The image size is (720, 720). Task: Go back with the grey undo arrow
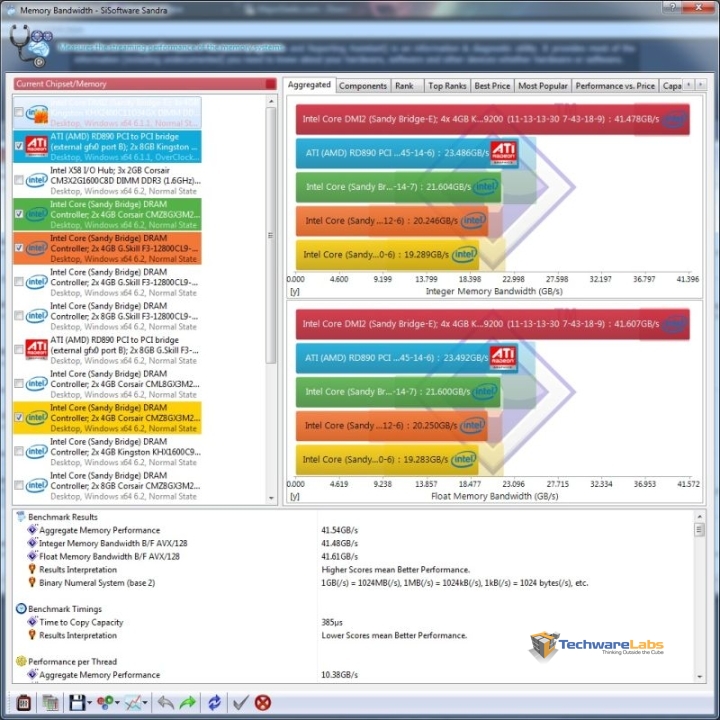[x=165, y=703]
